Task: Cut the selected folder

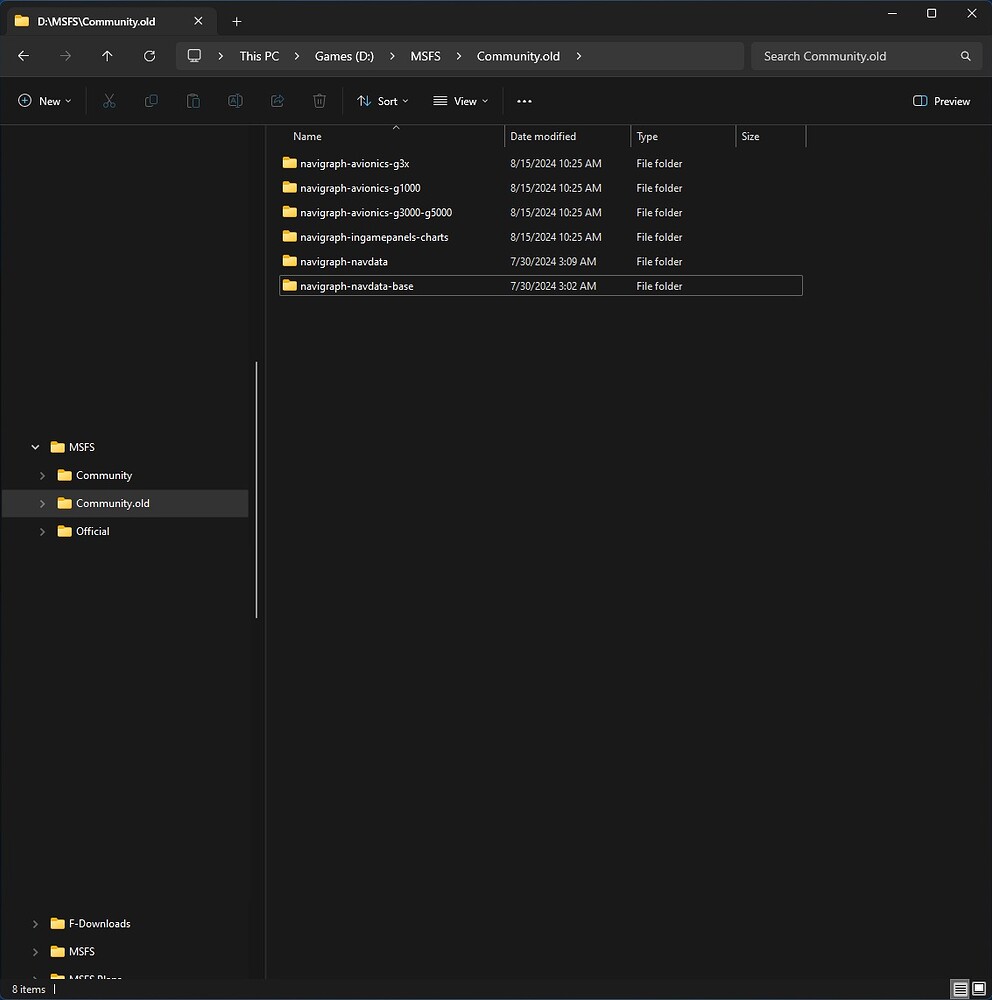Action: coord(109,101)
